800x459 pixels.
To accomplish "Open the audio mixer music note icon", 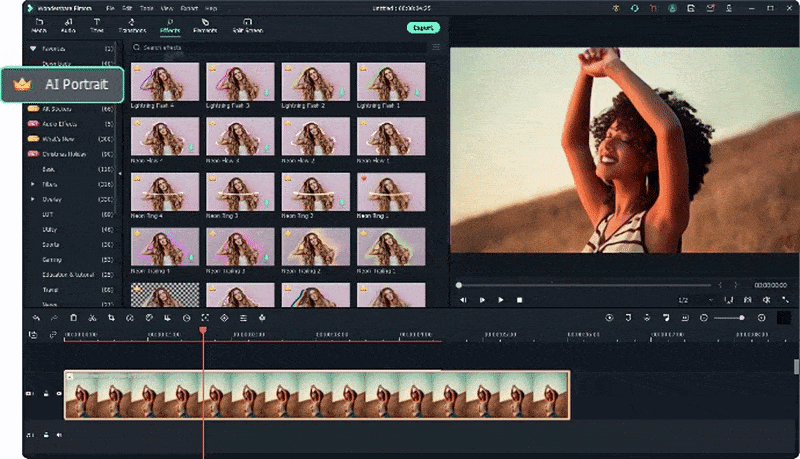I will [x=666, y=318].
